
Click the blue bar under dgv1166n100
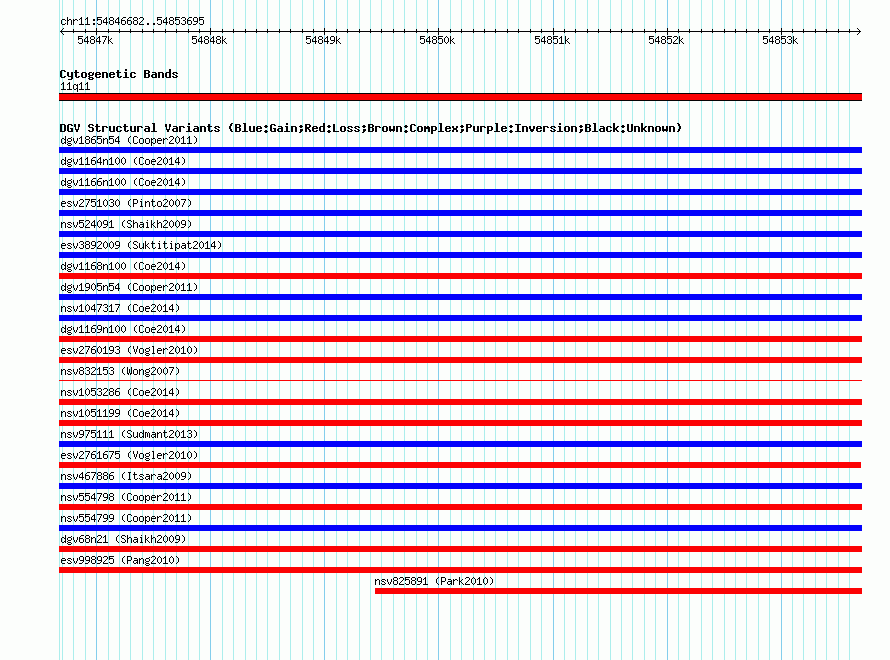(460, 192)
